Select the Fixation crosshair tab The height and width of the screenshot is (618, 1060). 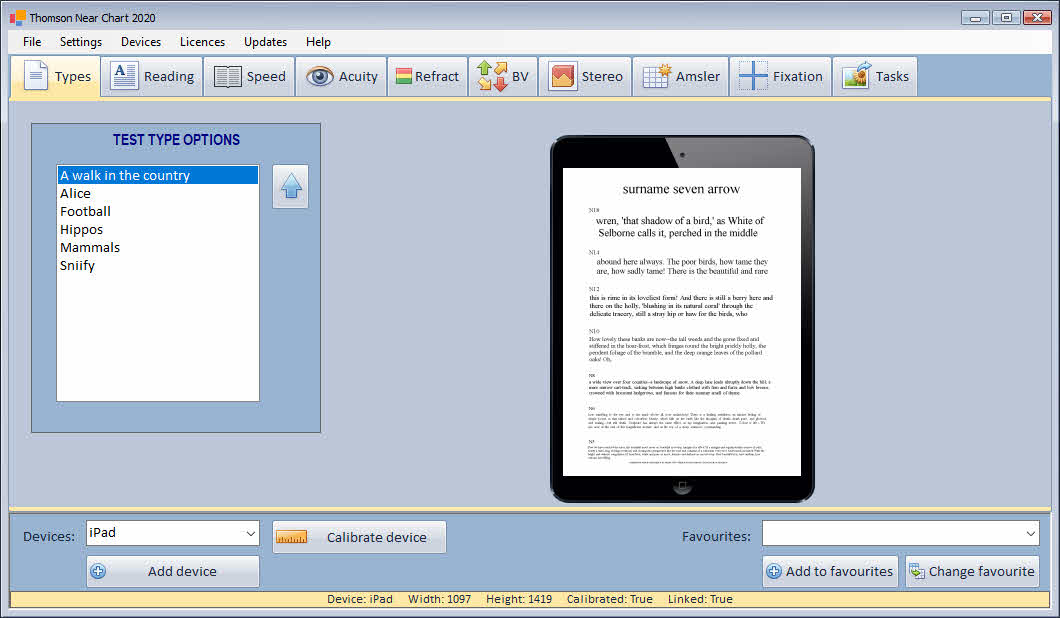781,77
